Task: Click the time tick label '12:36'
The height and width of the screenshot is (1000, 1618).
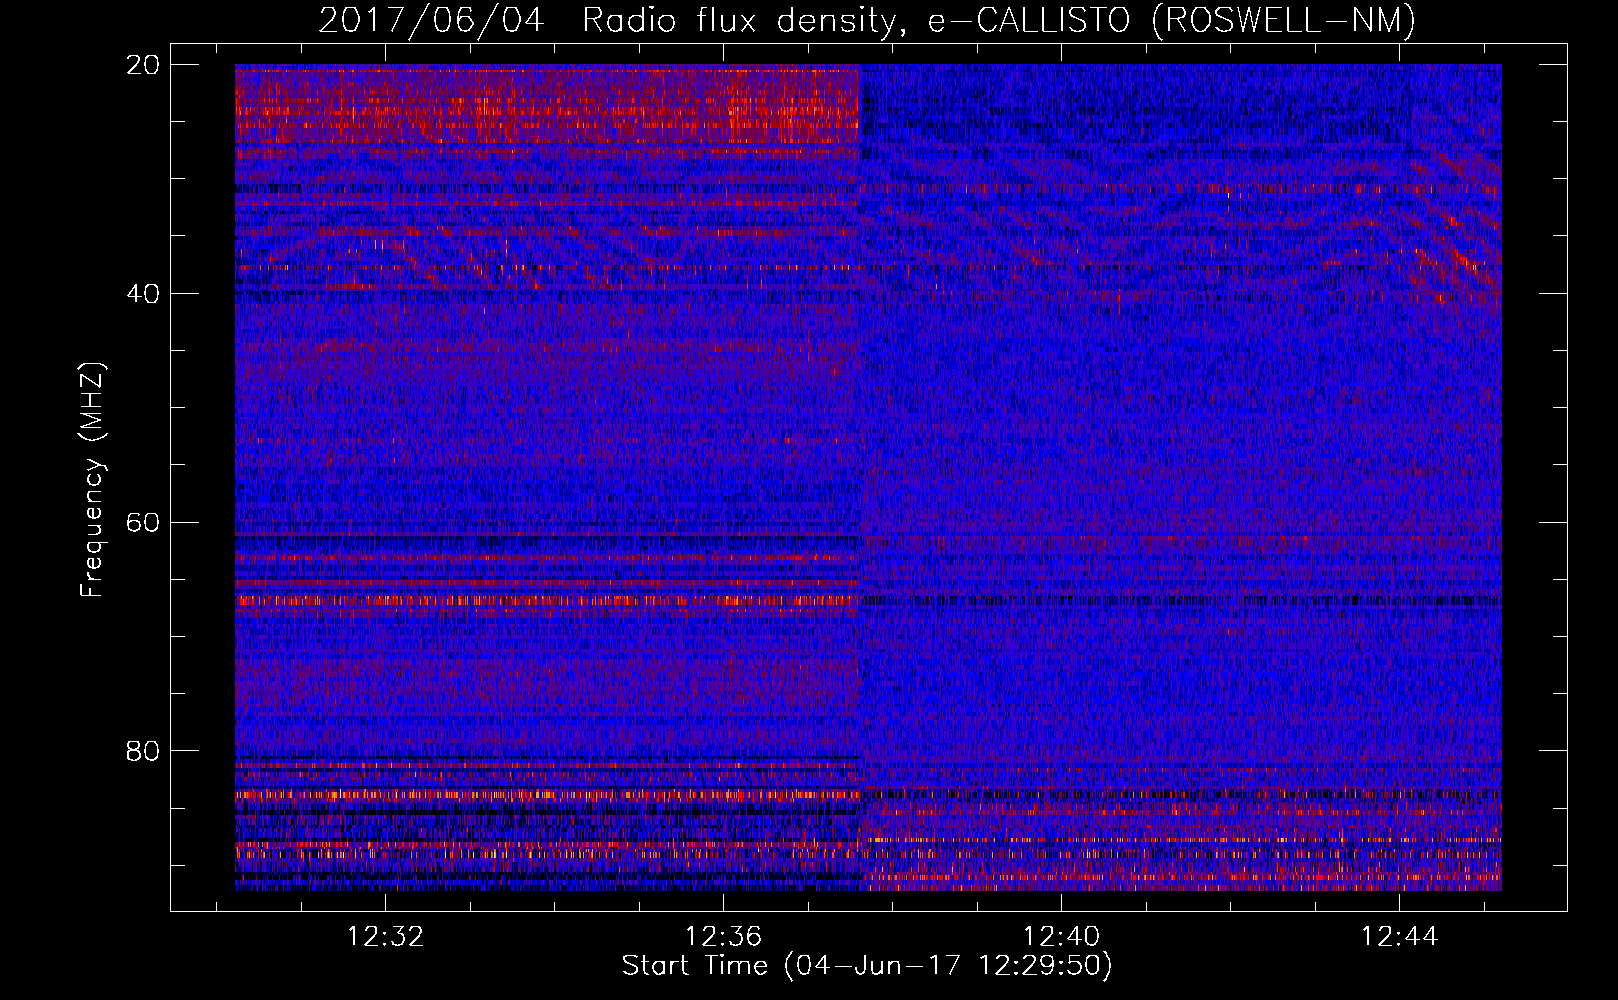Action: (x=723, y=936)
